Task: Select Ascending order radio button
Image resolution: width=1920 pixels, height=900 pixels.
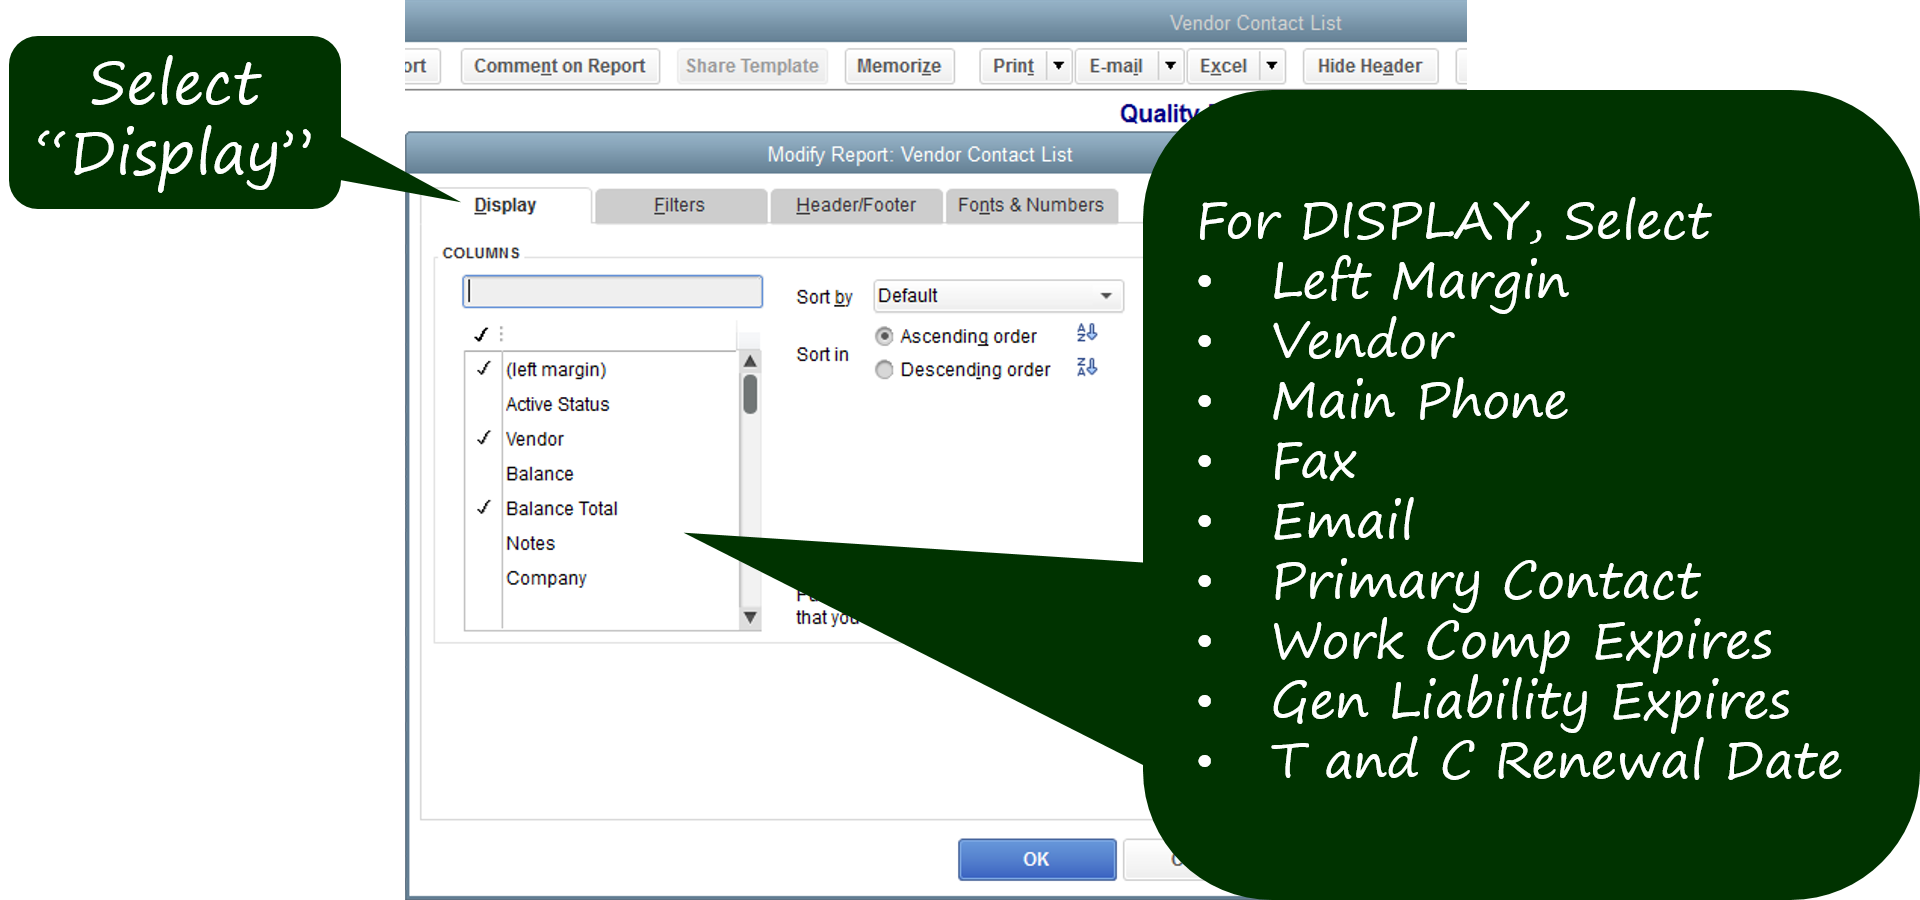Action: pyautogui.click(x=884, y=336)
